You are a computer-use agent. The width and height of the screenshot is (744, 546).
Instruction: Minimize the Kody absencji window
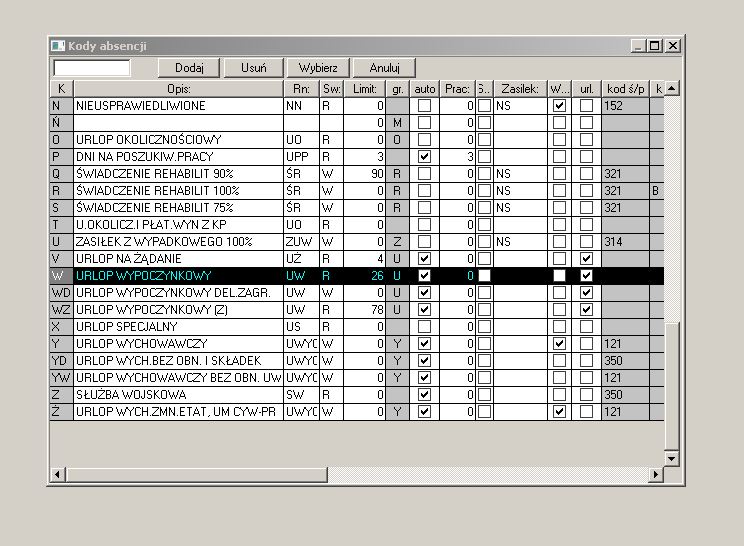tap(640, 46)
